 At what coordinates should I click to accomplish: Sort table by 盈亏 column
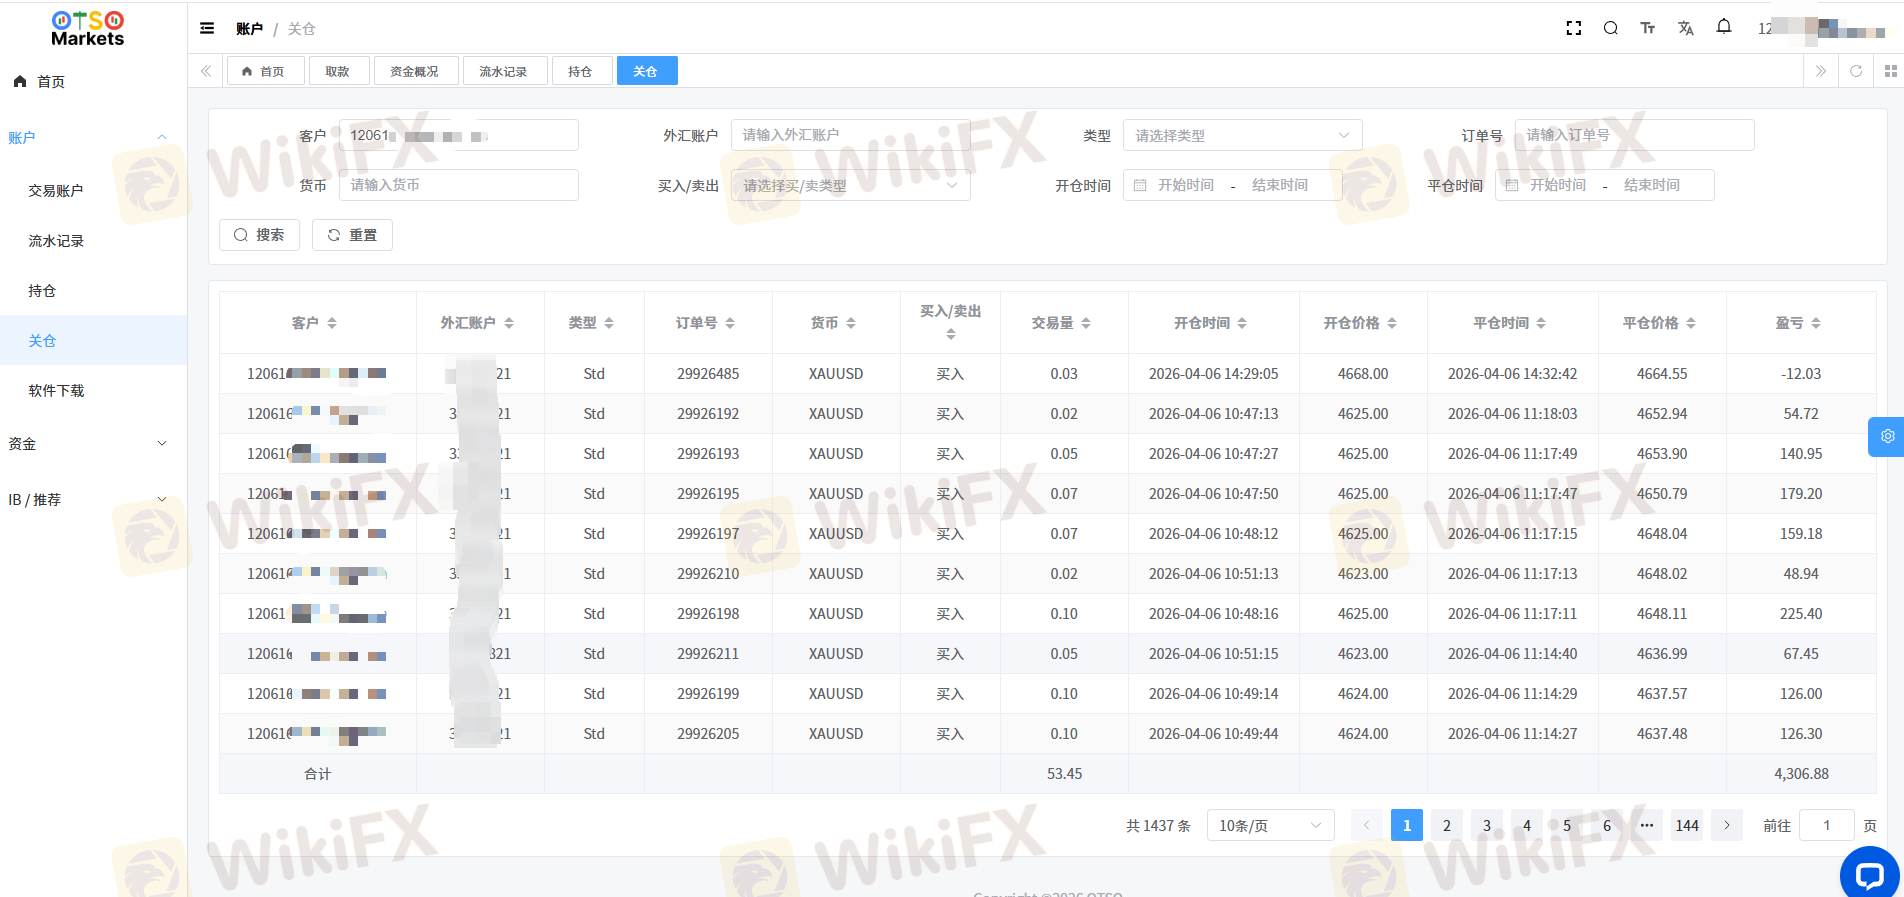1800,323
